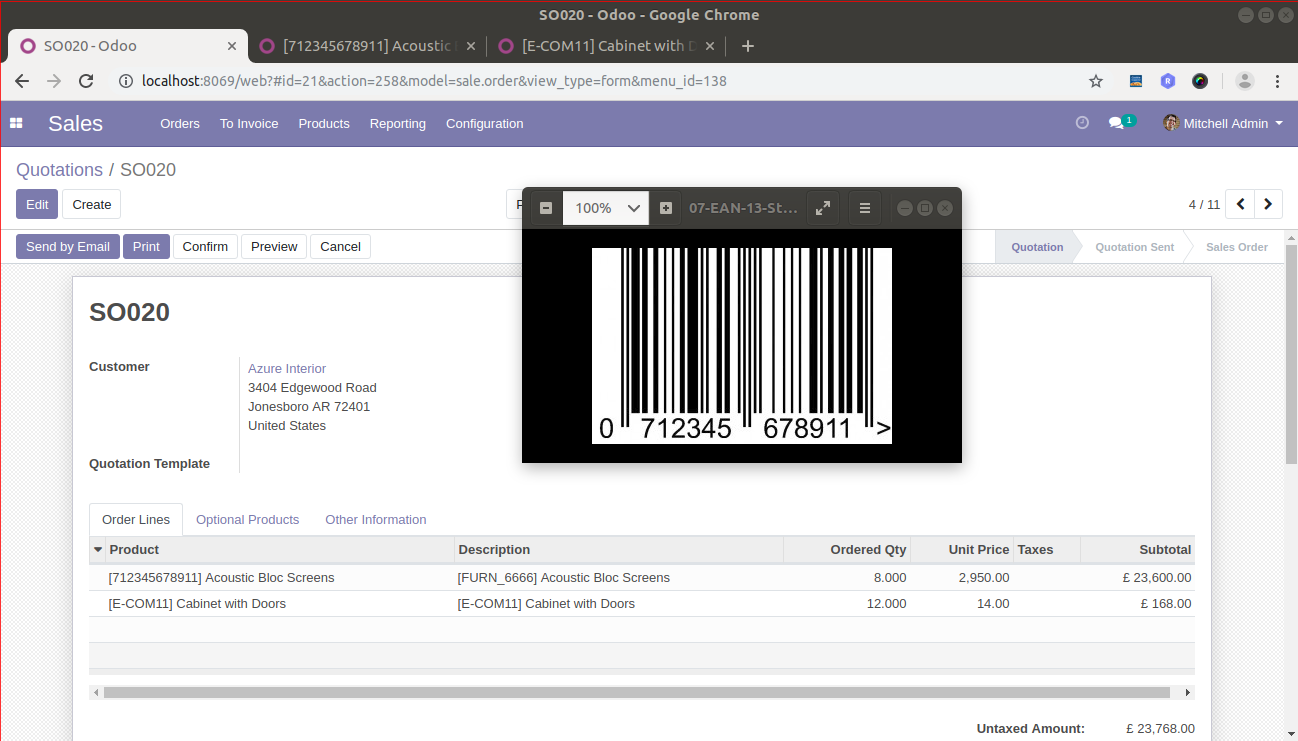Click the Sales app title
This screenshot has height=741, width=1298.
coord(75,123)
